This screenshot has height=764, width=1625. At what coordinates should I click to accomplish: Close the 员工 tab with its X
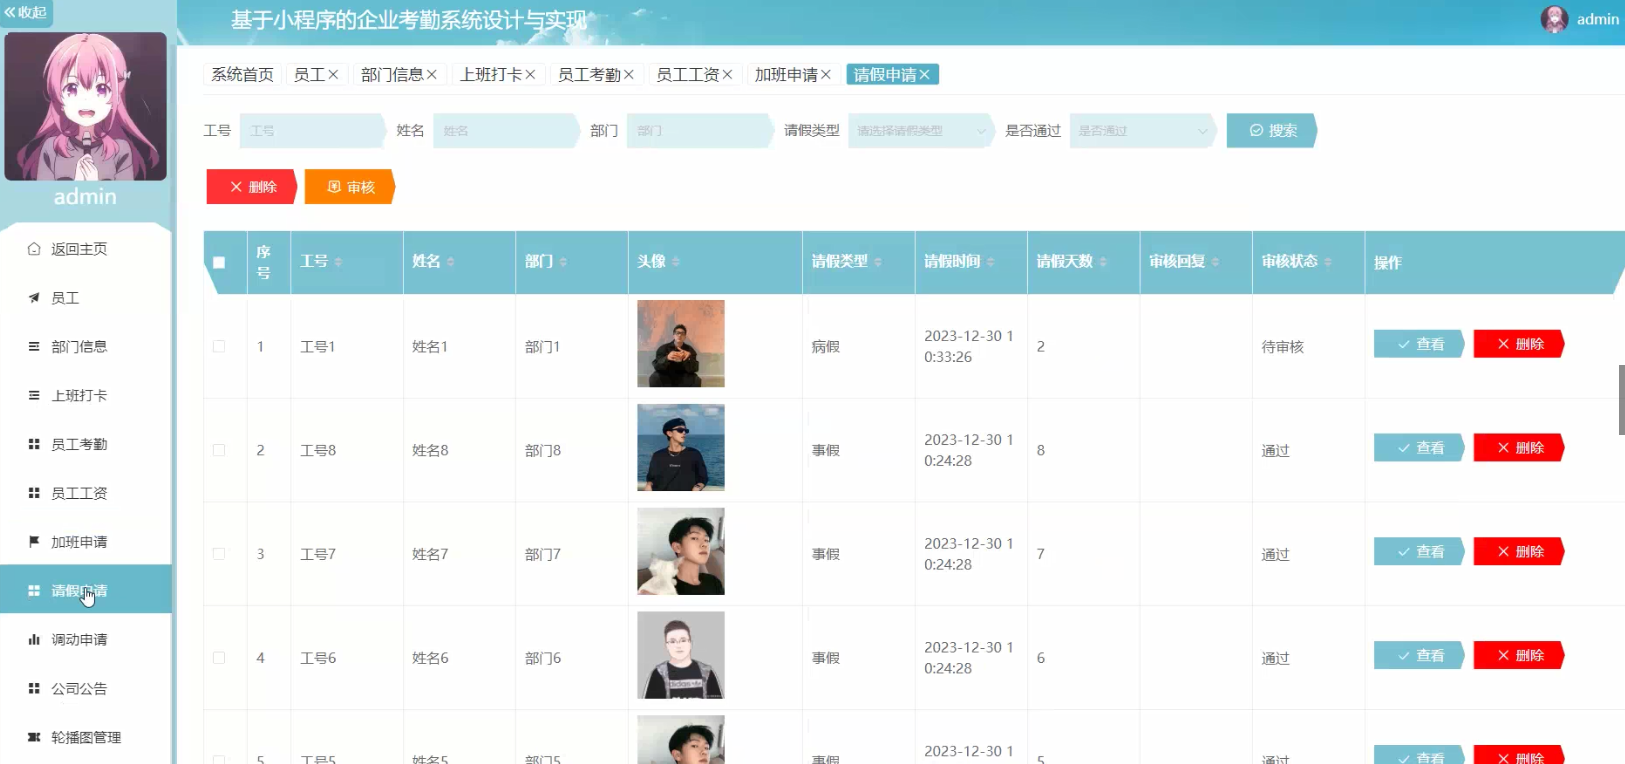pos(333,75)
